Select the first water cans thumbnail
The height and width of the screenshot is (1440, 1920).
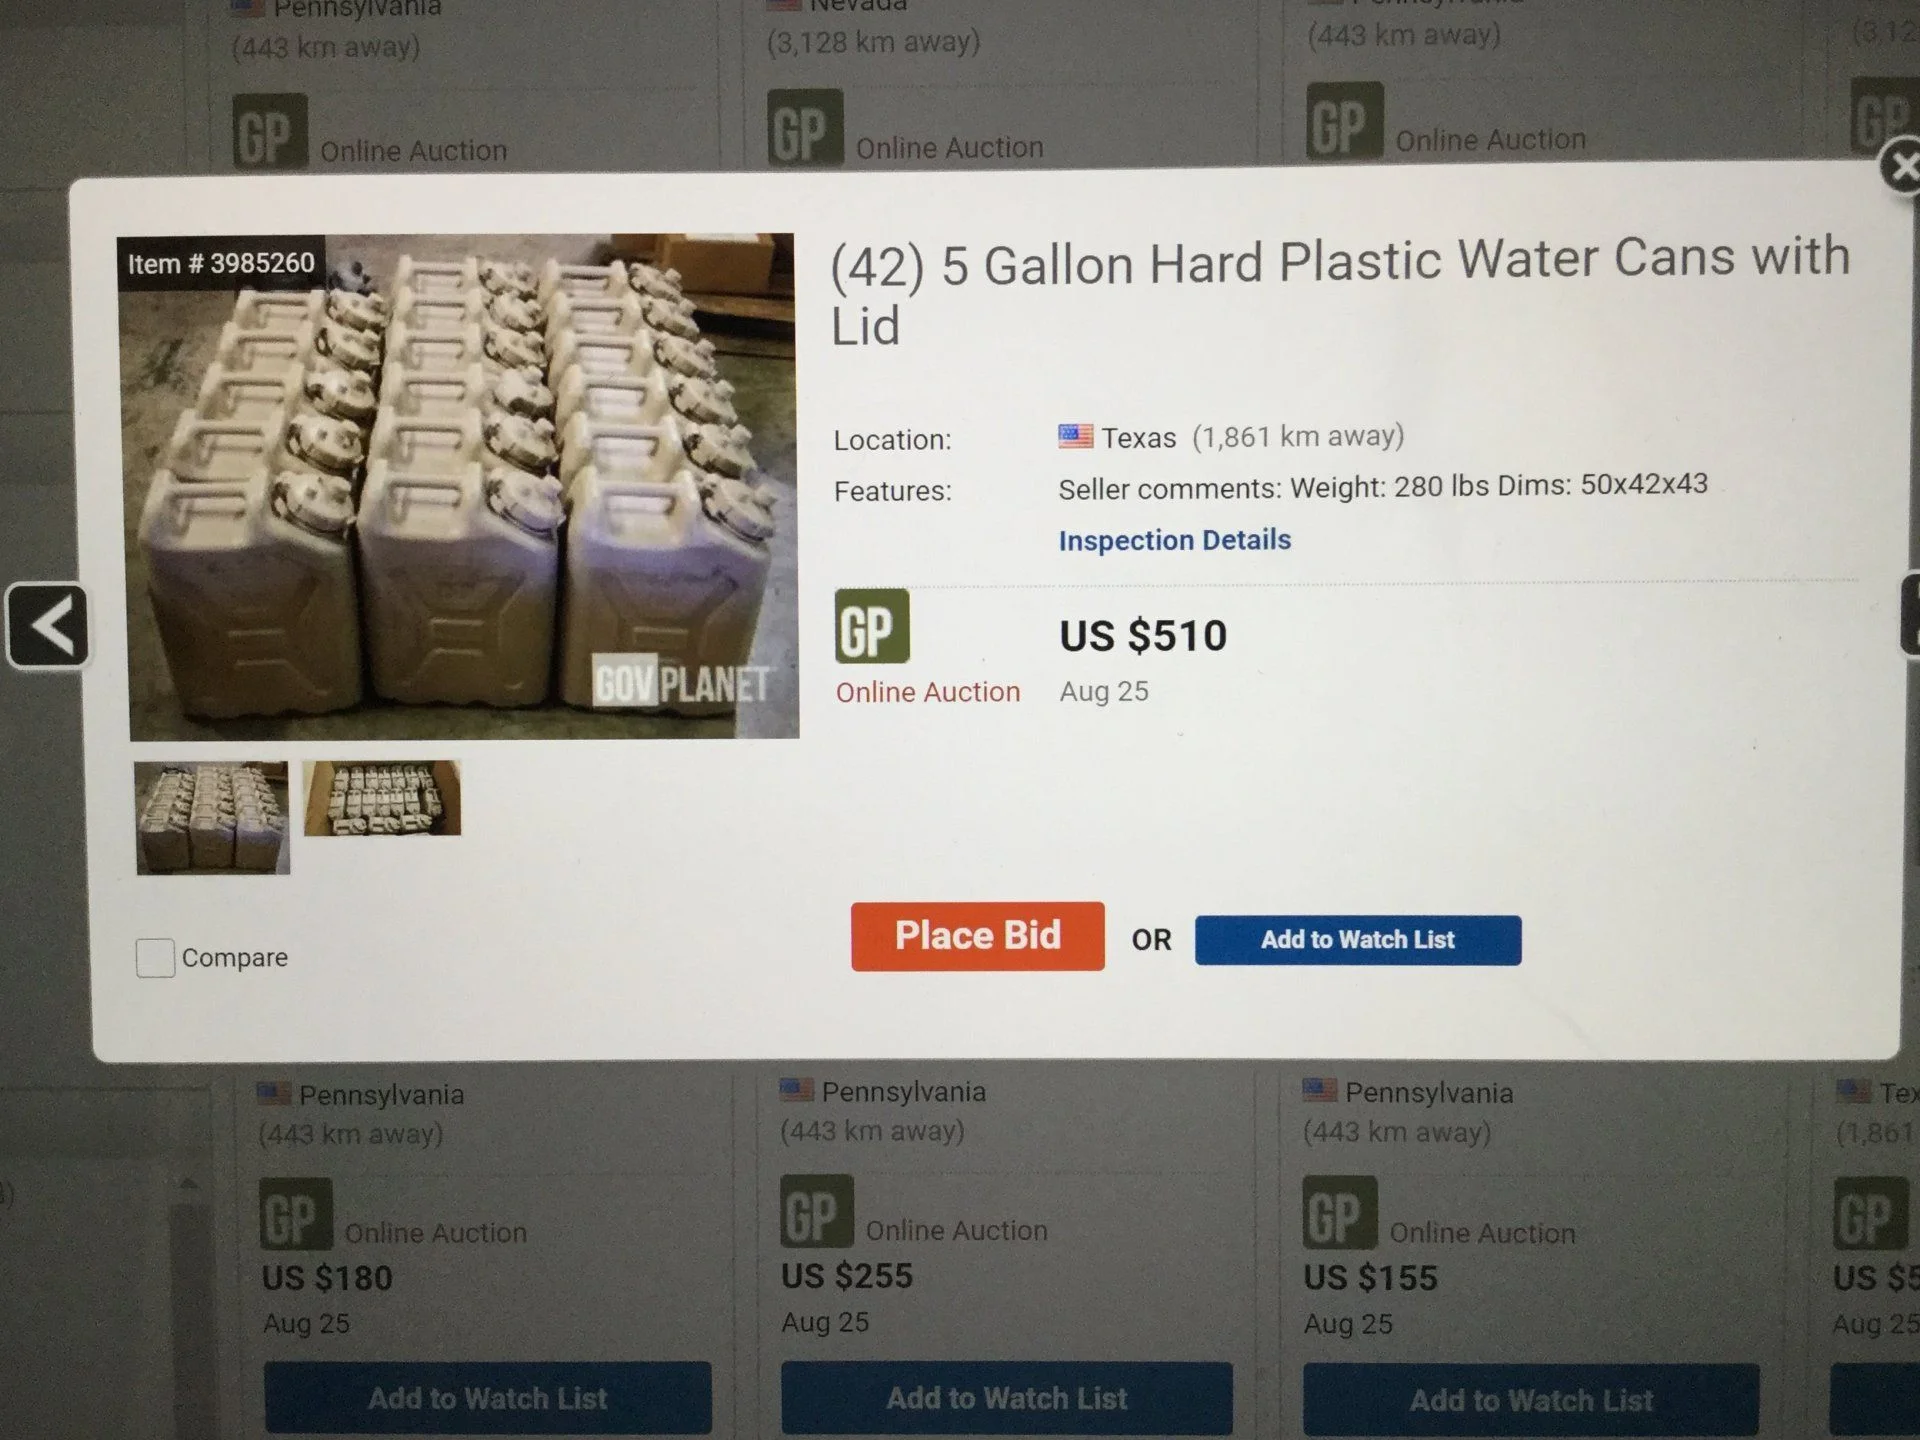(x=212, y=818)
